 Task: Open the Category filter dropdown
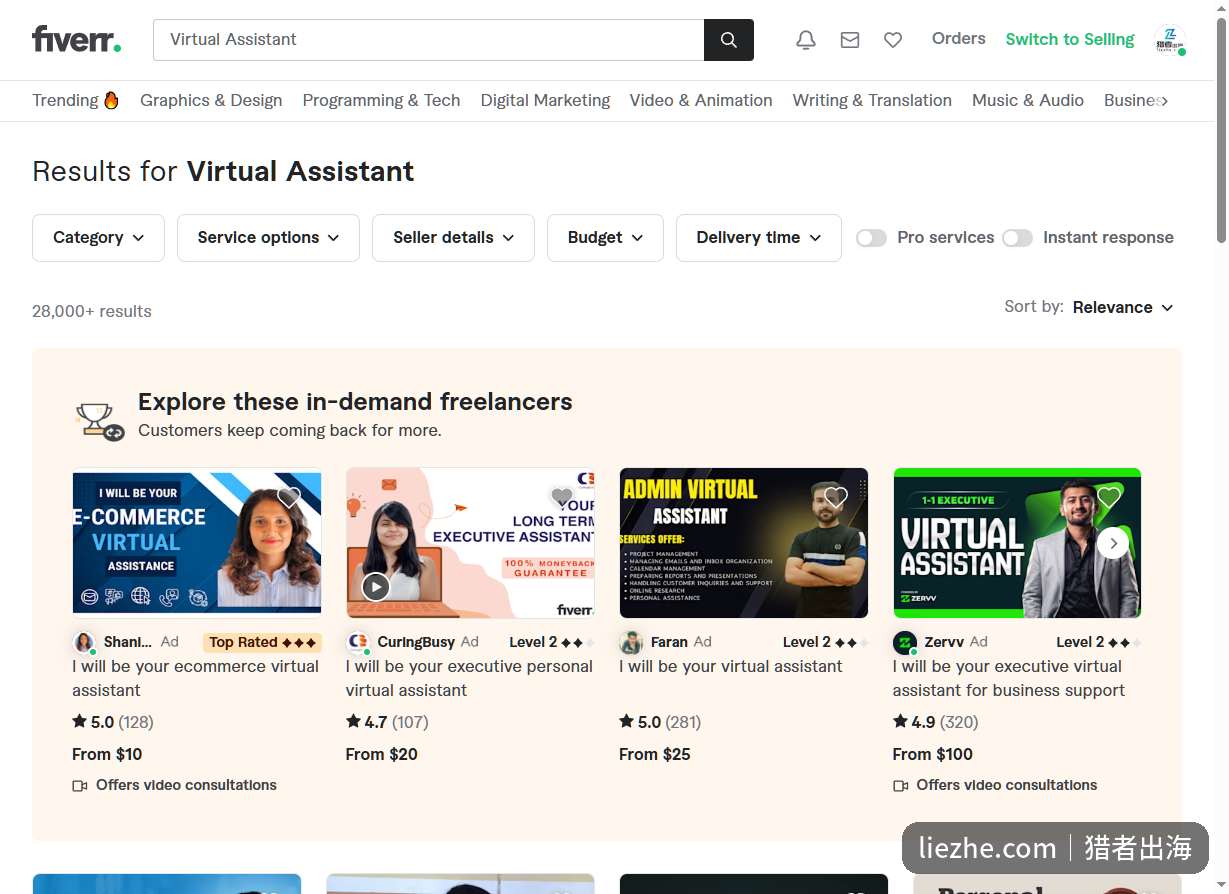click(x=98, y=238)
